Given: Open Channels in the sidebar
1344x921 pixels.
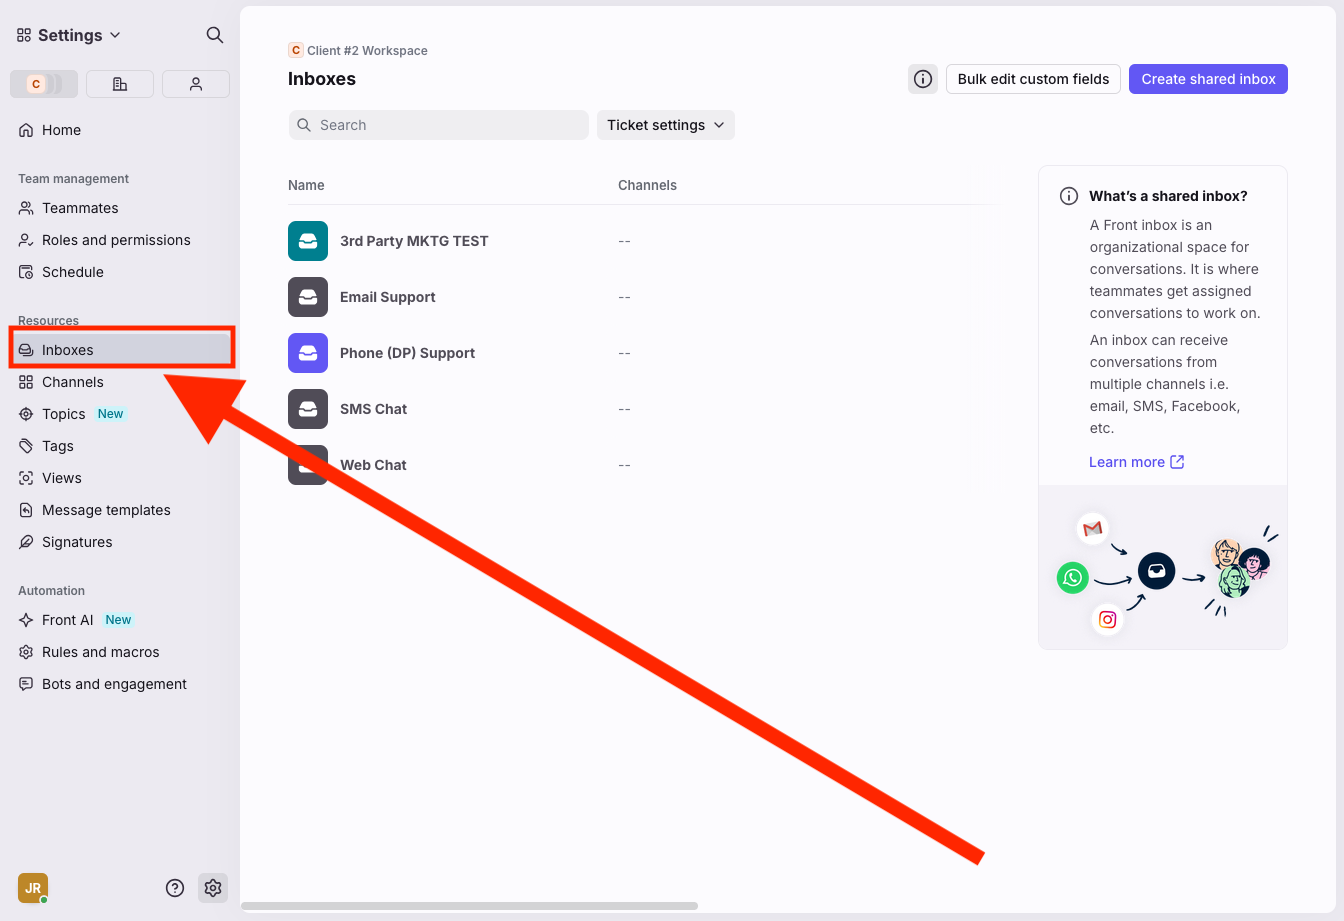Looking at the screenshot, I should pos(72,382).
